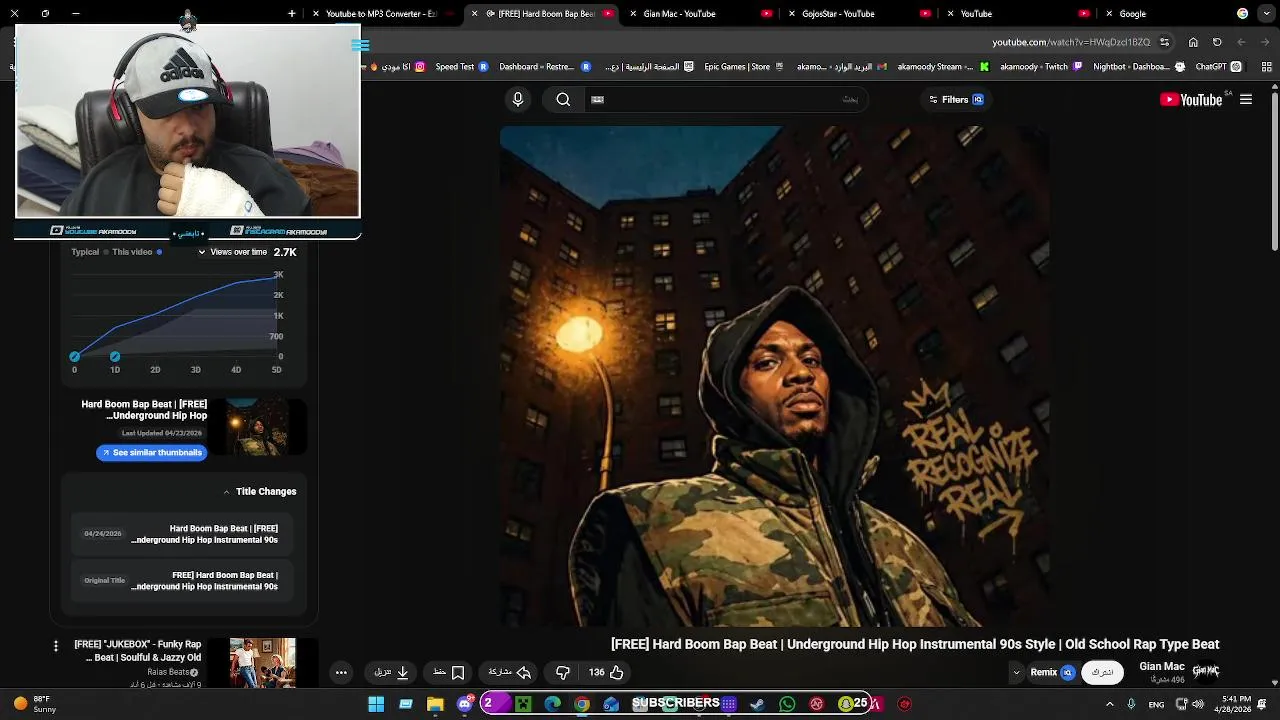1280x720 pixels.
Task: Click the page vertical scrollbar
Action: (1275, 384)
